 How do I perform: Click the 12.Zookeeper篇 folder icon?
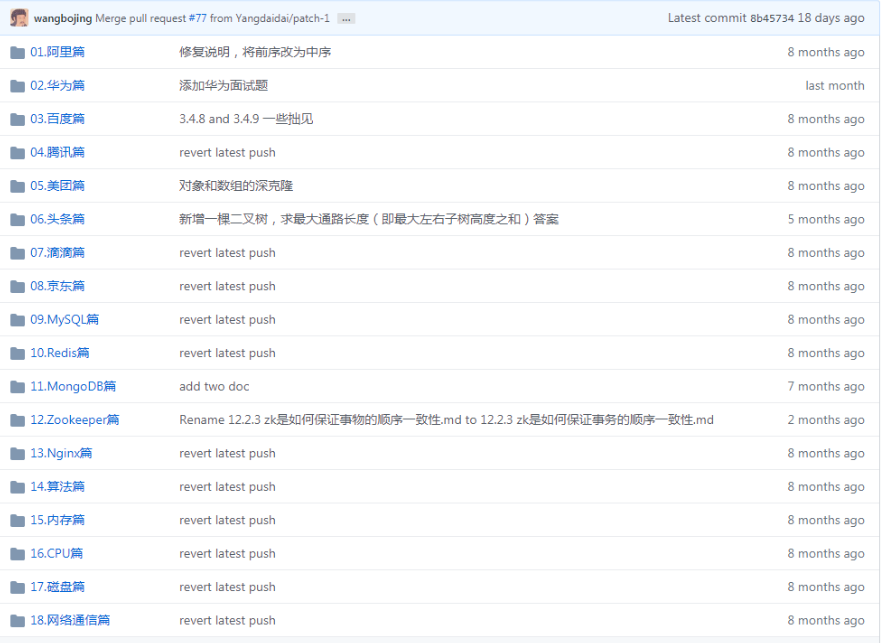pyautogui.click(x=17, y=420)
